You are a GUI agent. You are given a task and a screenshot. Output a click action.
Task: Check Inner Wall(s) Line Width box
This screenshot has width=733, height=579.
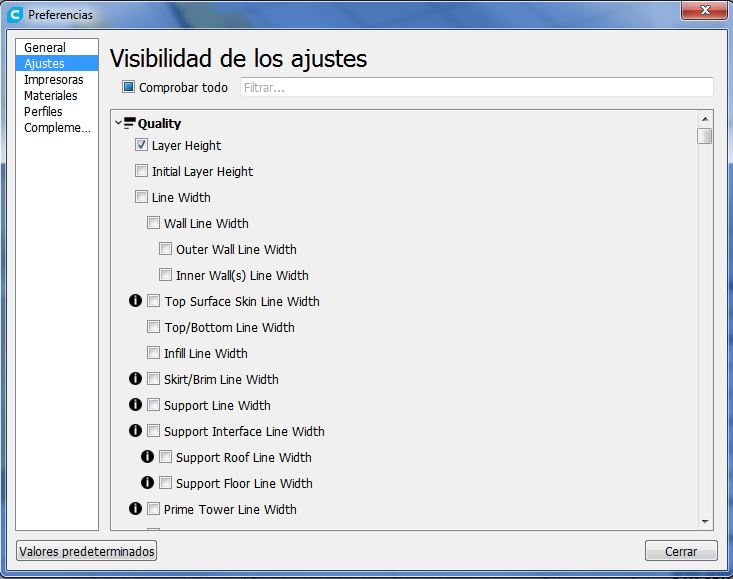coord(165,274)
